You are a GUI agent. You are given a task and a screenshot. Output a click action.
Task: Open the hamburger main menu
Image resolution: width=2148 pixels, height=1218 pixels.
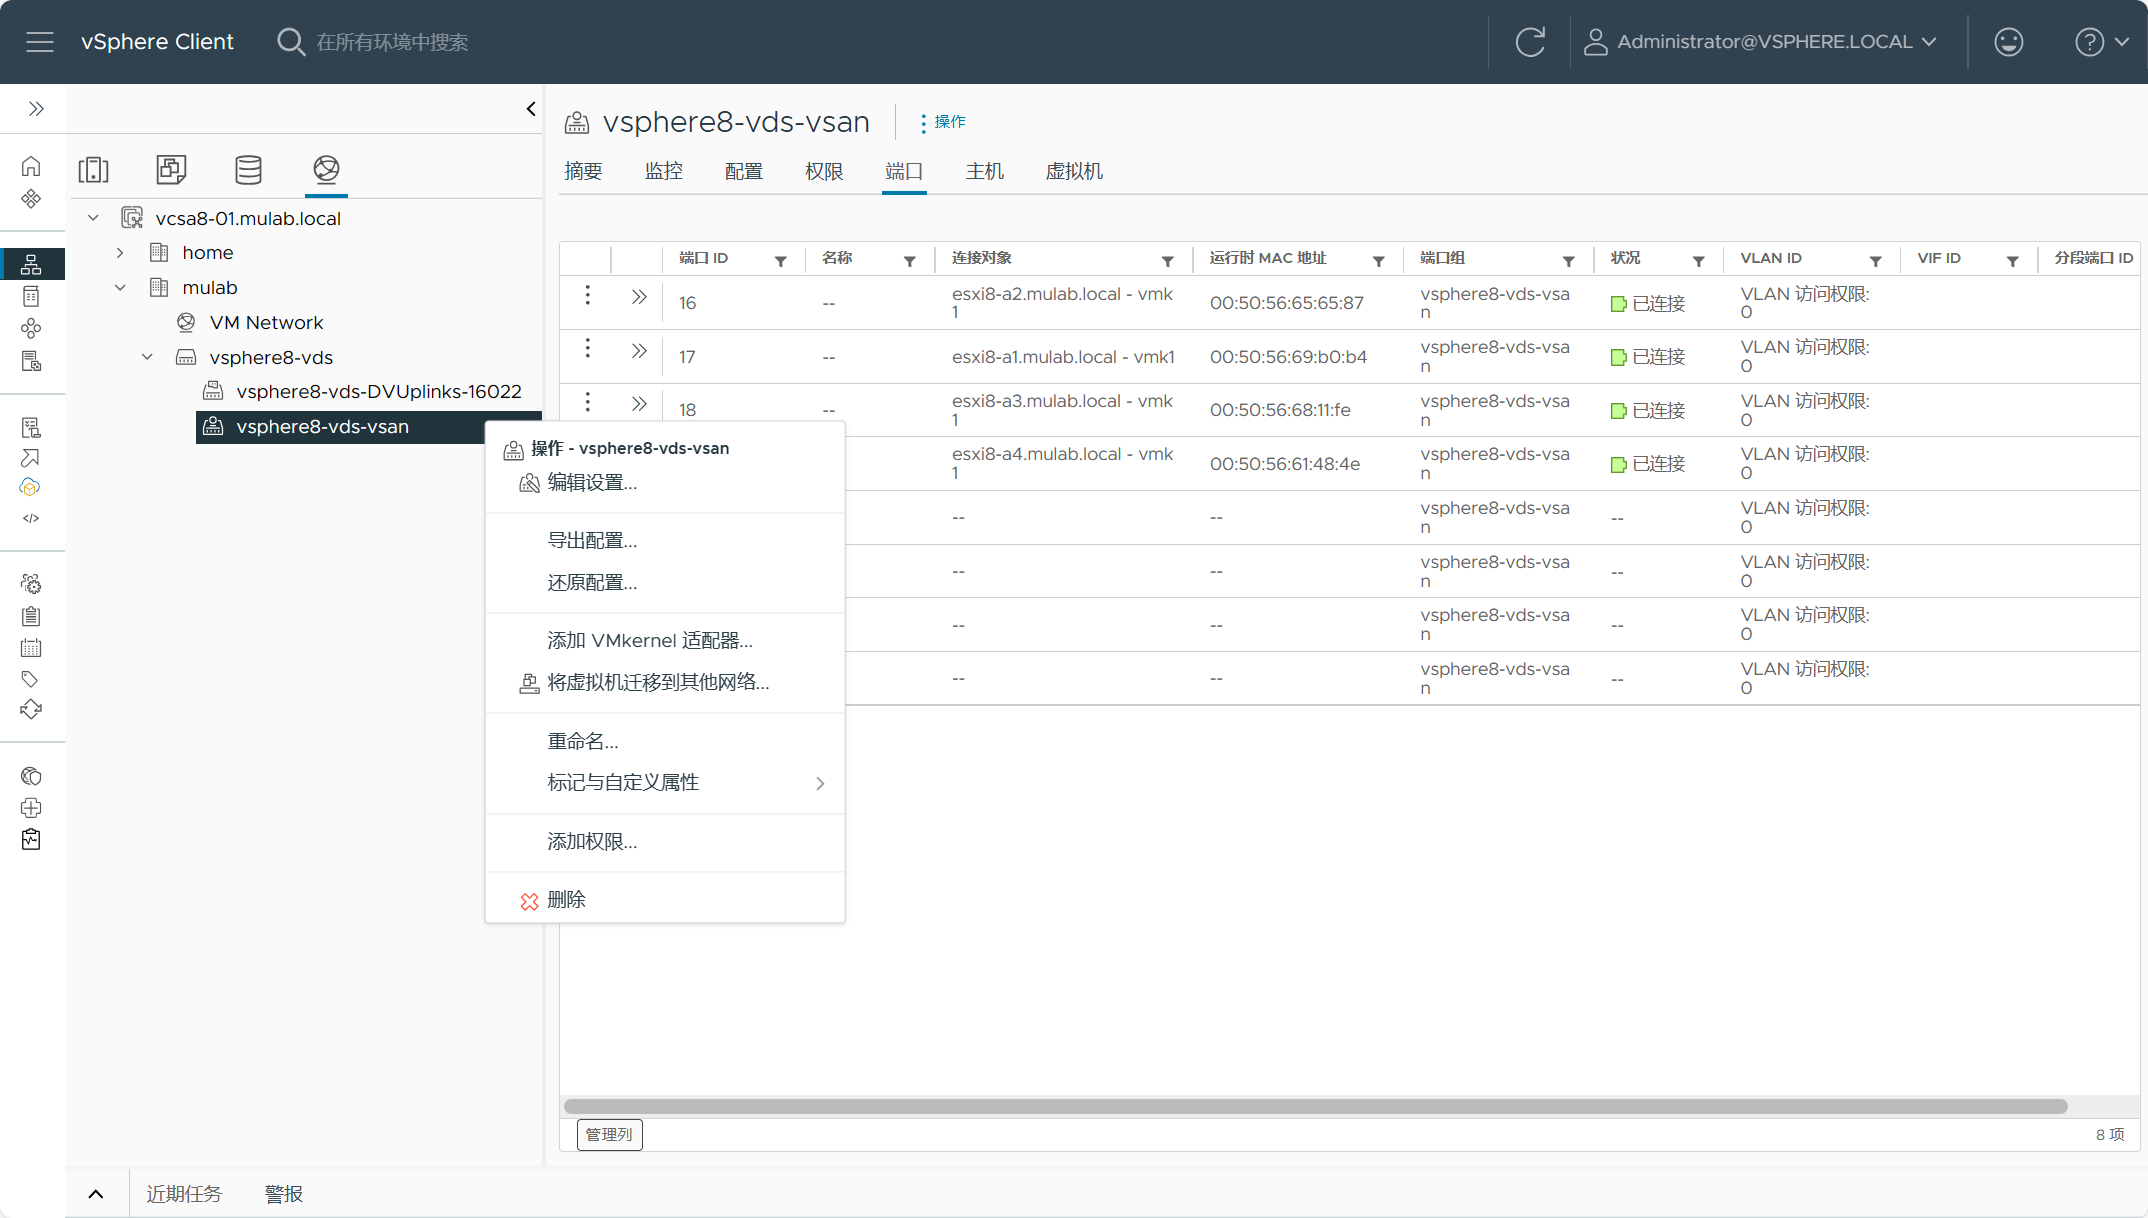pyautogui.click(x=40, y=42)
